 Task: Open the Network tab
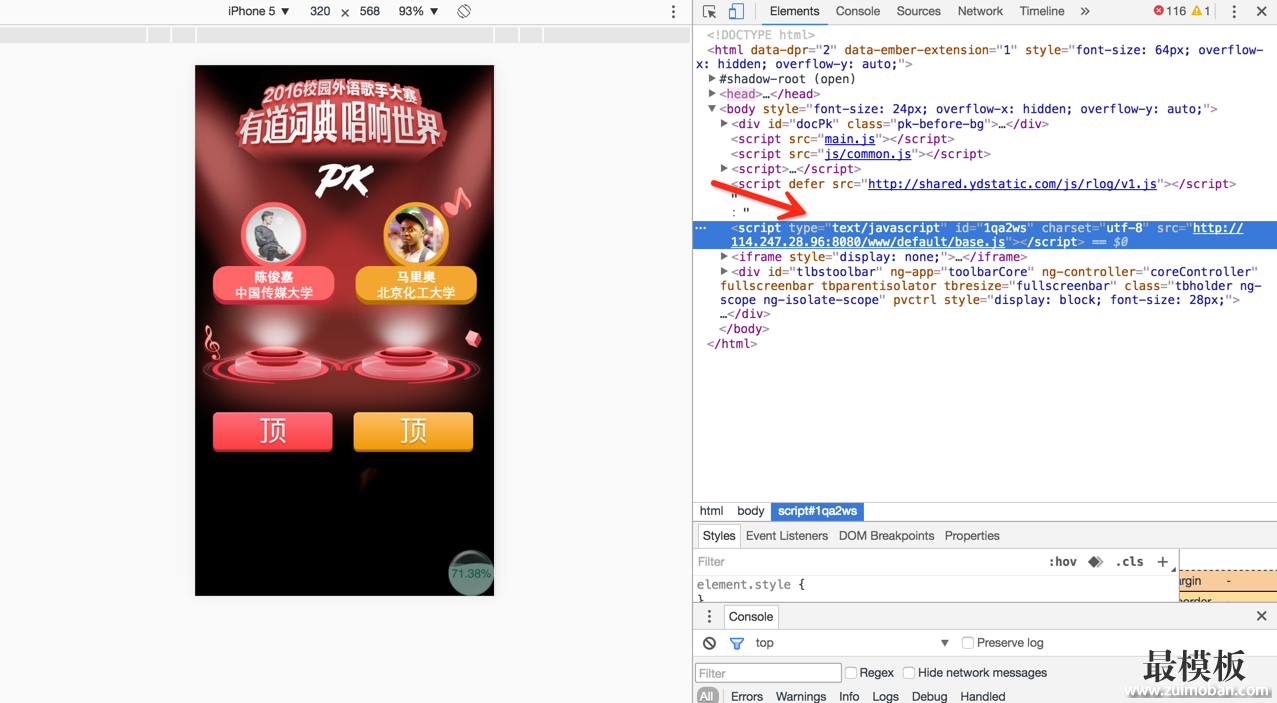pyautogui.click(x=980, y=11)
